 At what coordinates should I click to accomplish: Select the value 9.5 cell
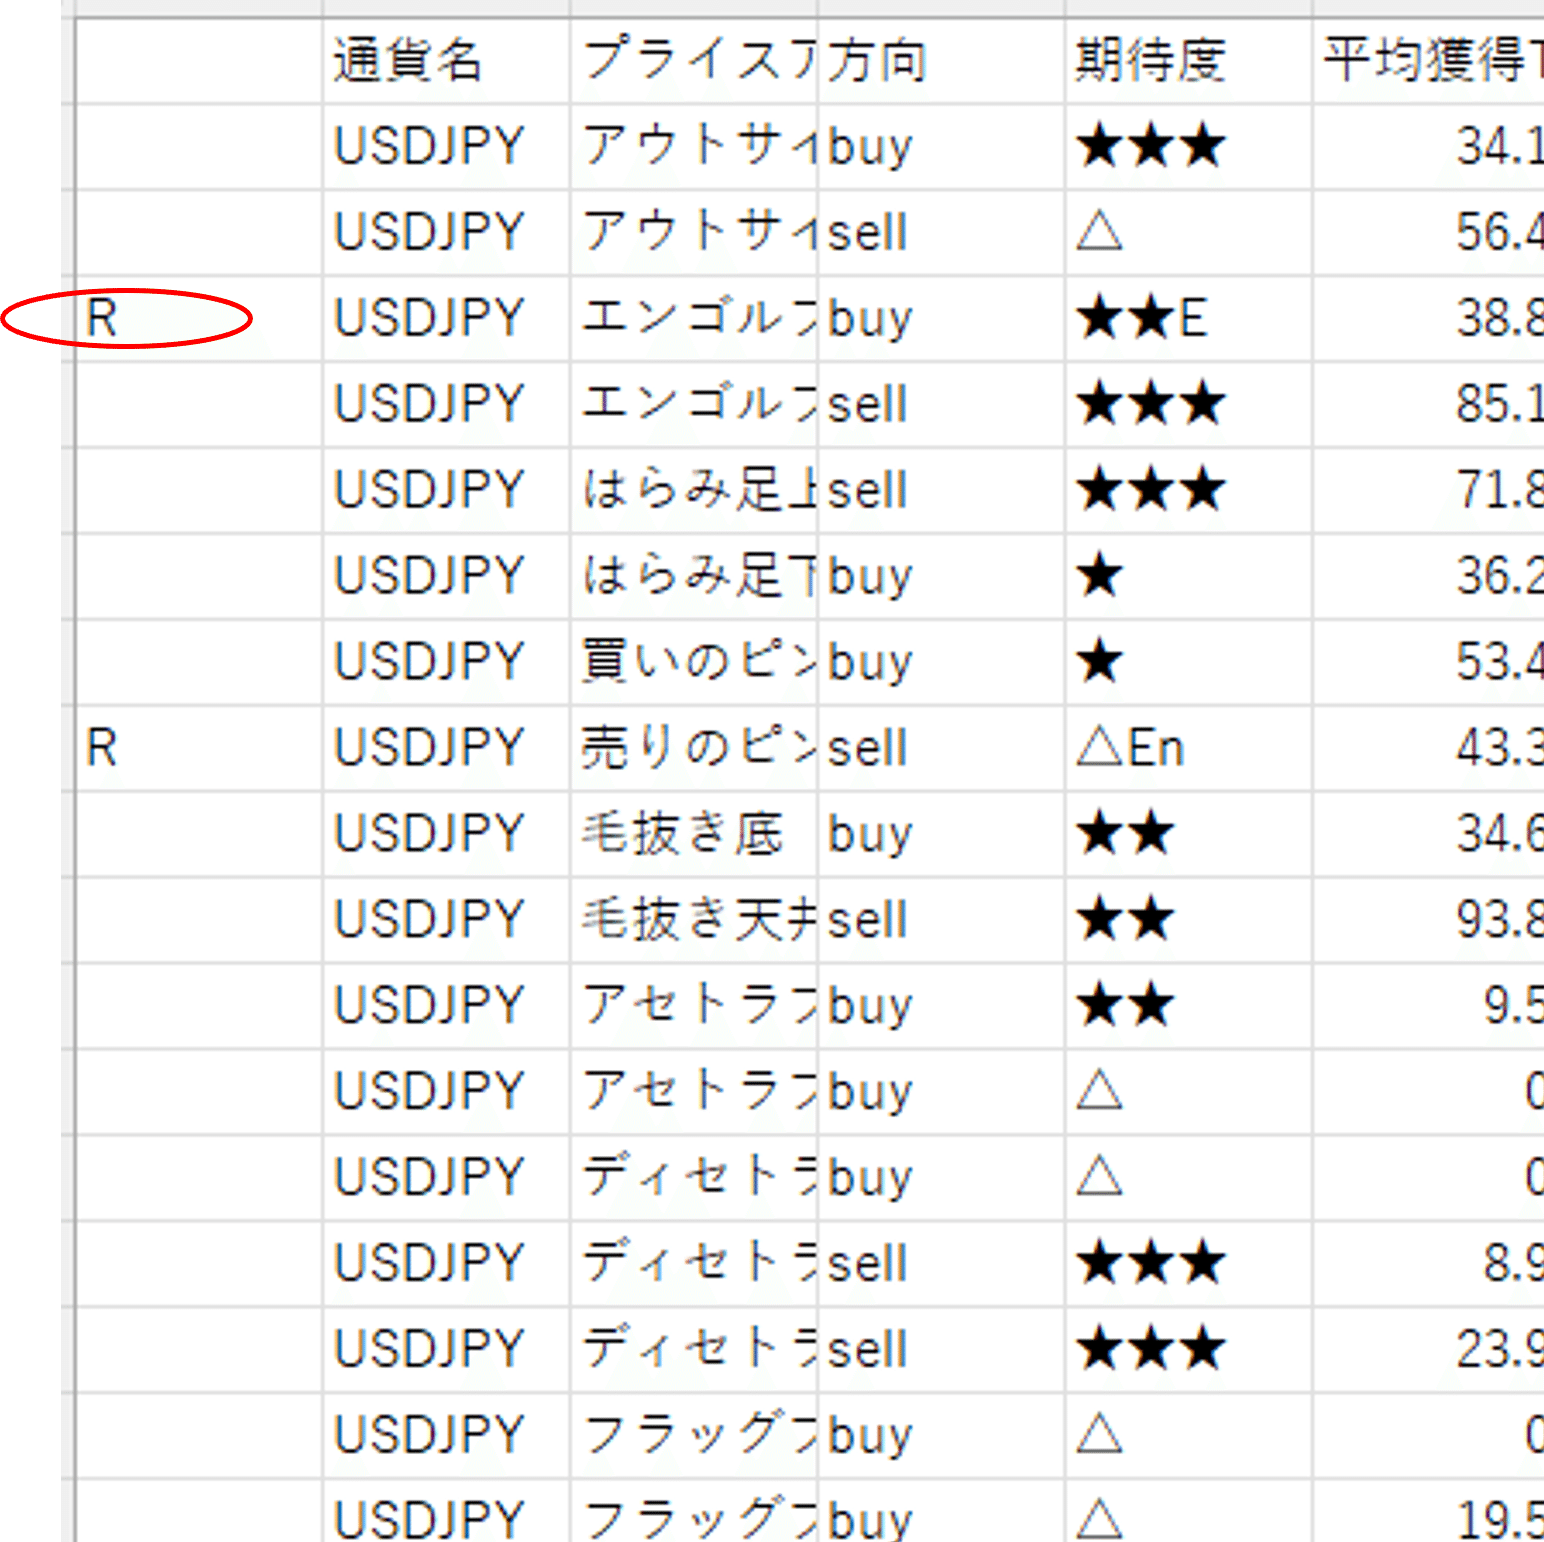pyautogui.click(x=1429, y=1006)
